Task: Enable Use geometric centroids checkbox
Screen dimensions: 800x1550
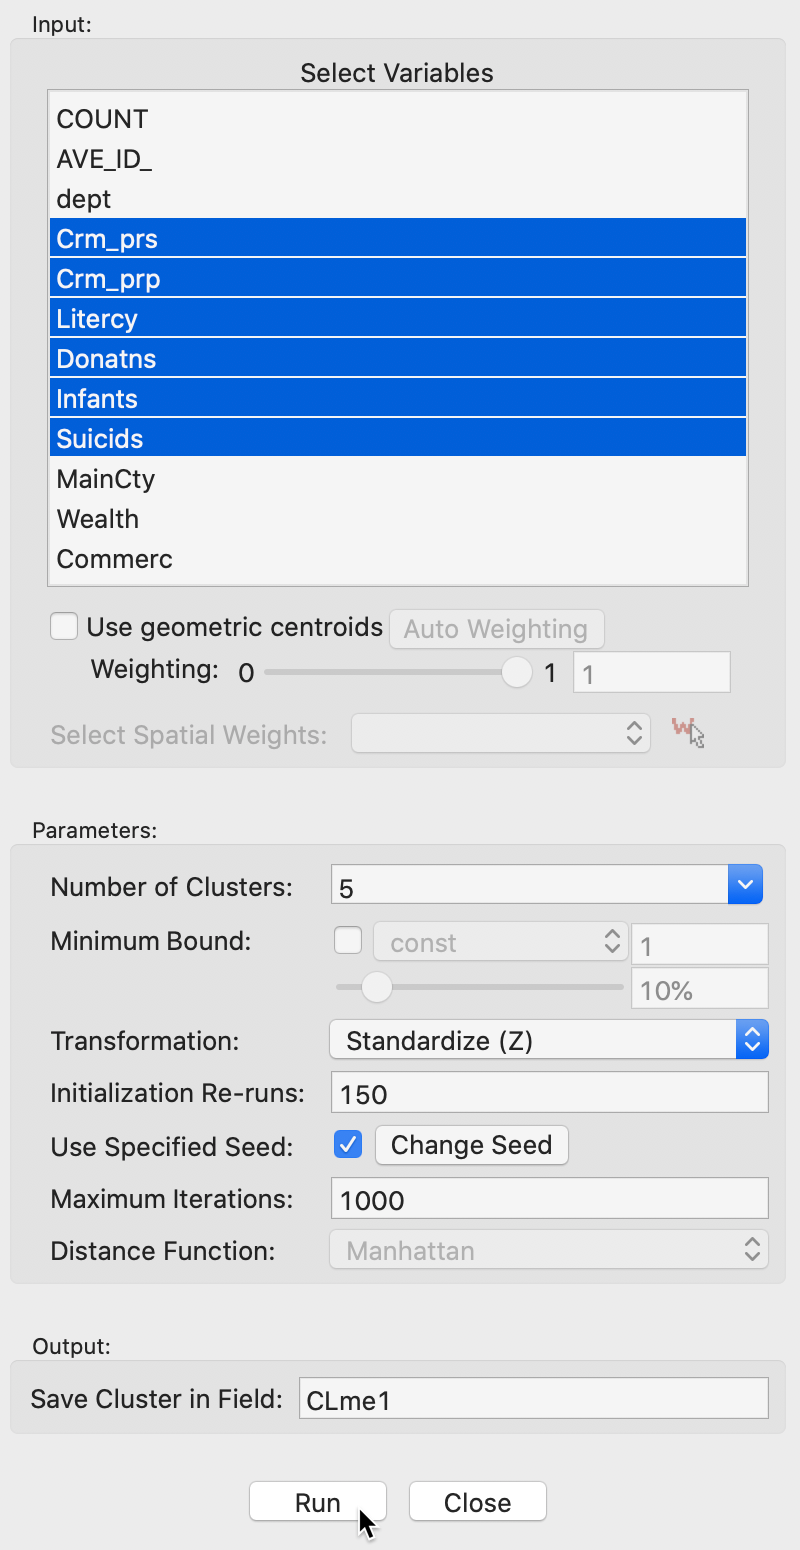Action: click(x=64, y=627)
